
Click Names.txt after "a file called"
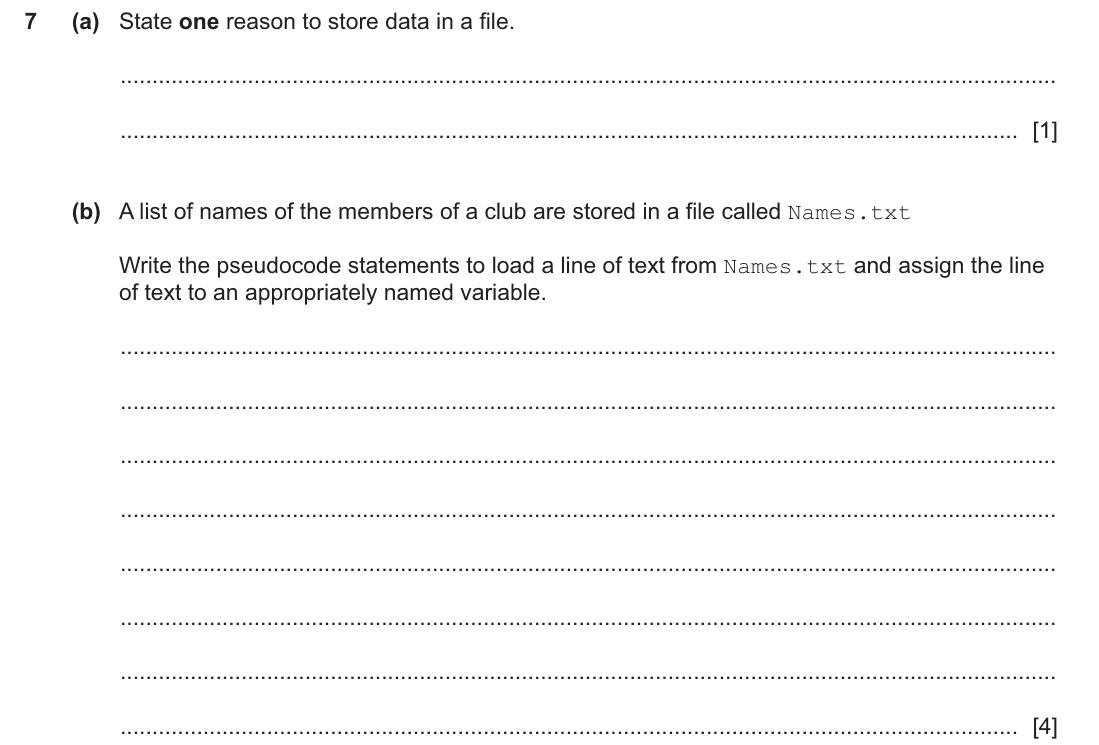point(849,212)
